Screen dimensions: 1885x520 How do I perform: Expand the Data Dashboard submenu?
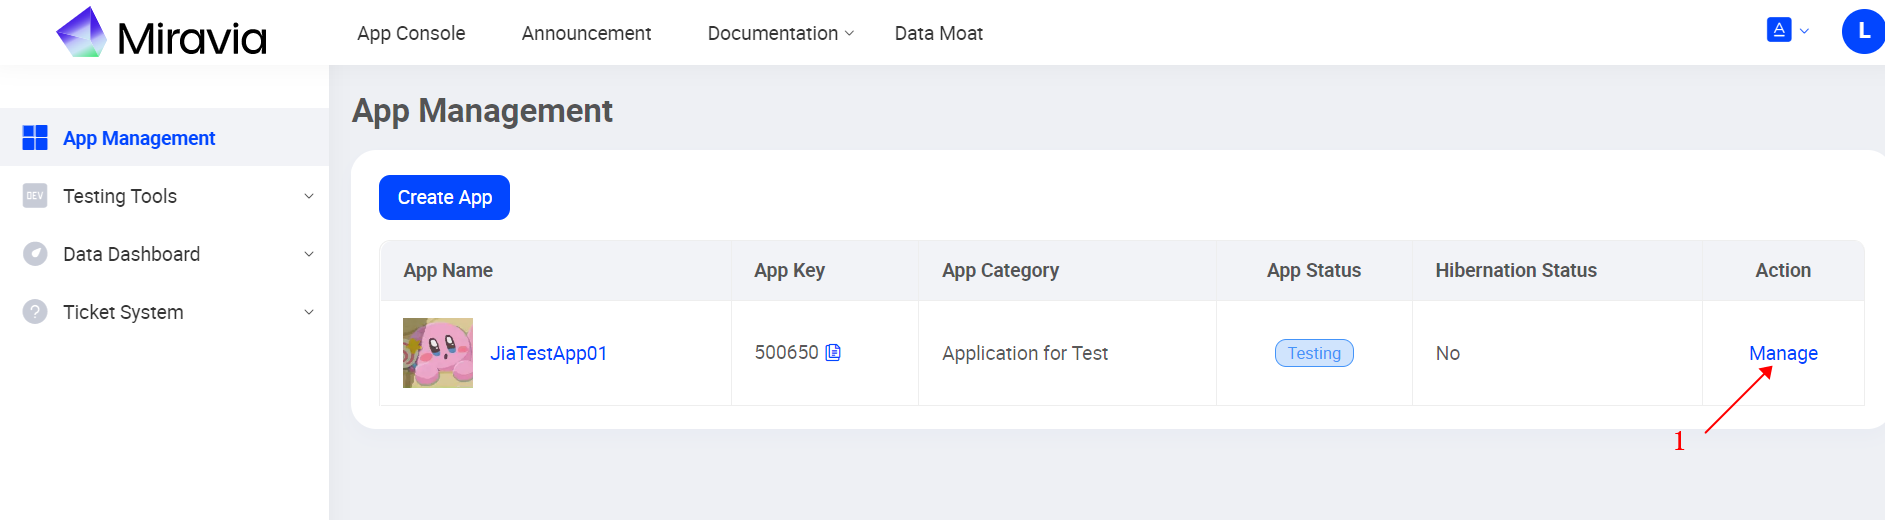[x=309, y=254]
